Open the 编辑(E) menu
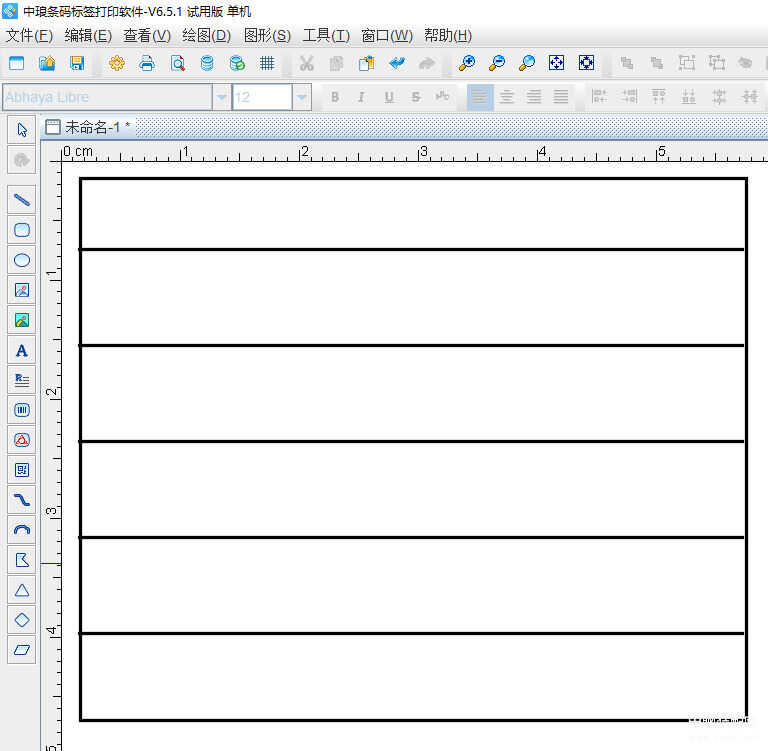 88,36
